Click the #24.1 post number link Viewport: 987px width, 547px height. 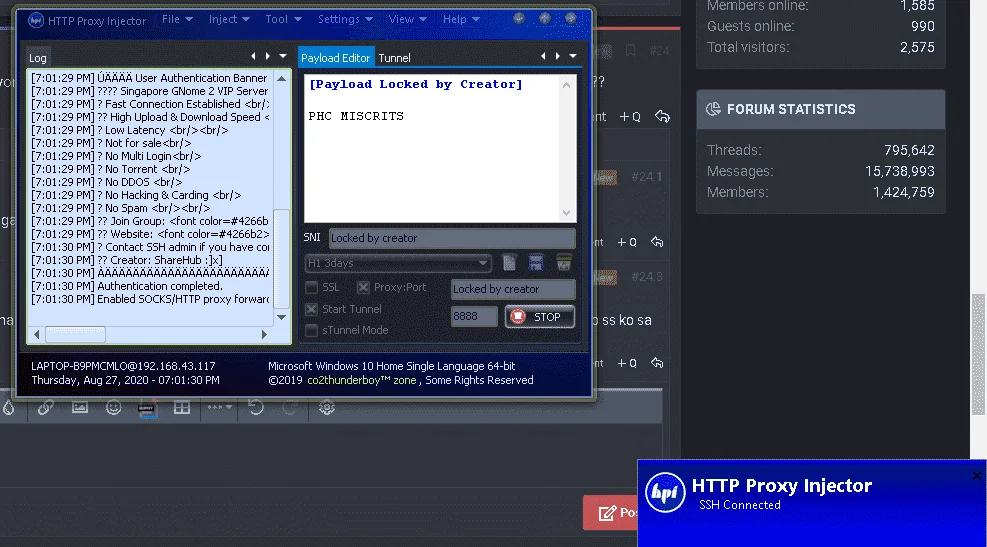646,177
